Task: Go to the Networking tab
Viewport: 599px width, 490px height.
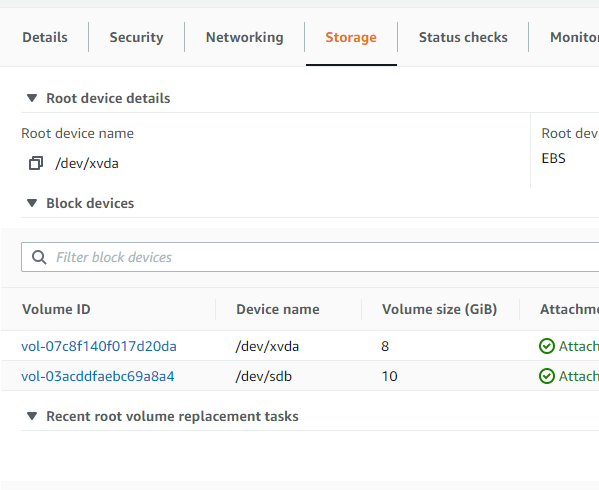Action: point(244,37)
